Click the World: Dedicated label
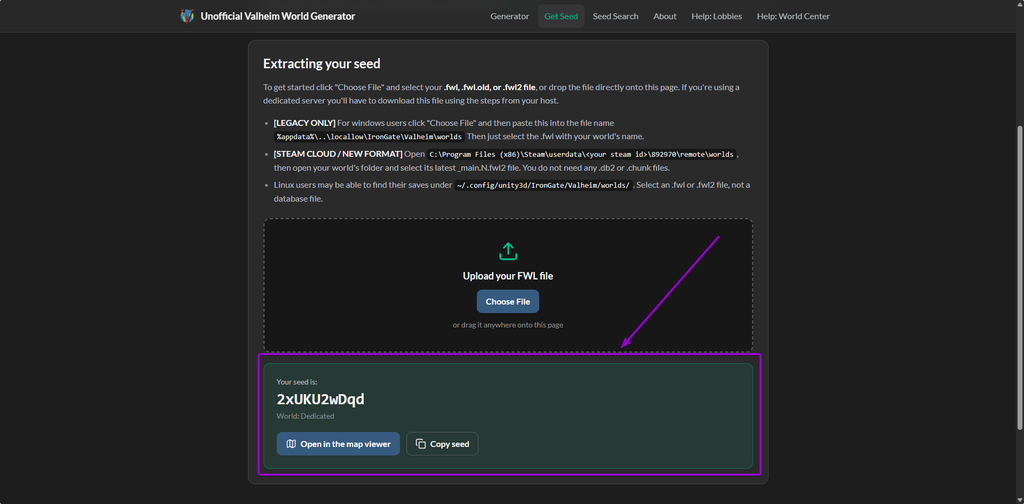The height and width of the screenshot is (504, 1024). (x=306, y=416)
